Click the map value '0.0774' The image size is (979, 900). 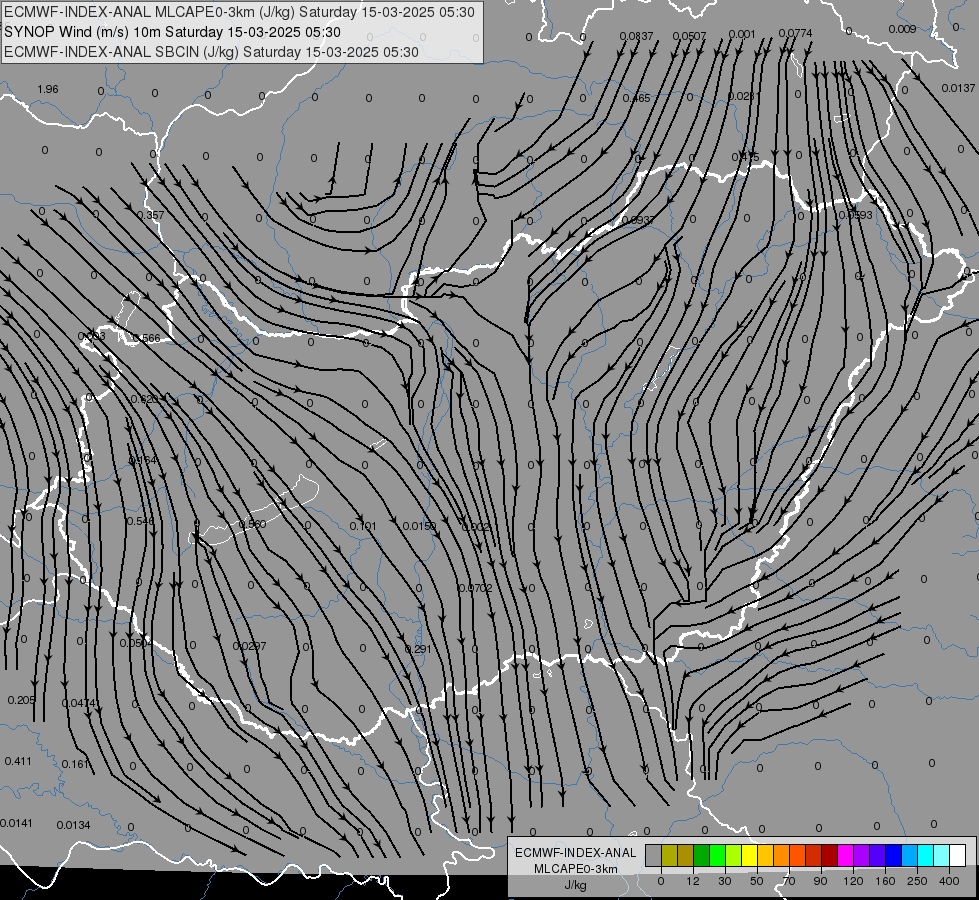[x=795, y=32]
